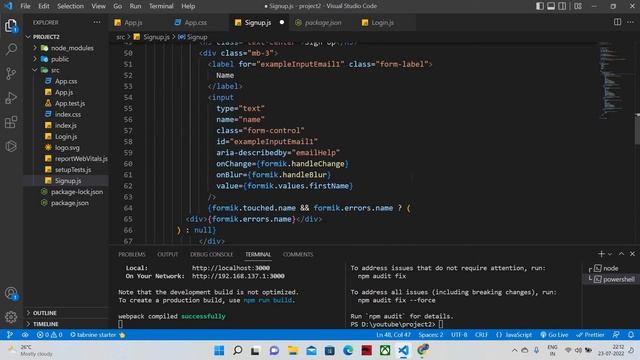The height and width of the screenshot is (360, 640).
Task: Click the errors and warnings status indicator
Action: pyautogui.click(x=49, y=335)
